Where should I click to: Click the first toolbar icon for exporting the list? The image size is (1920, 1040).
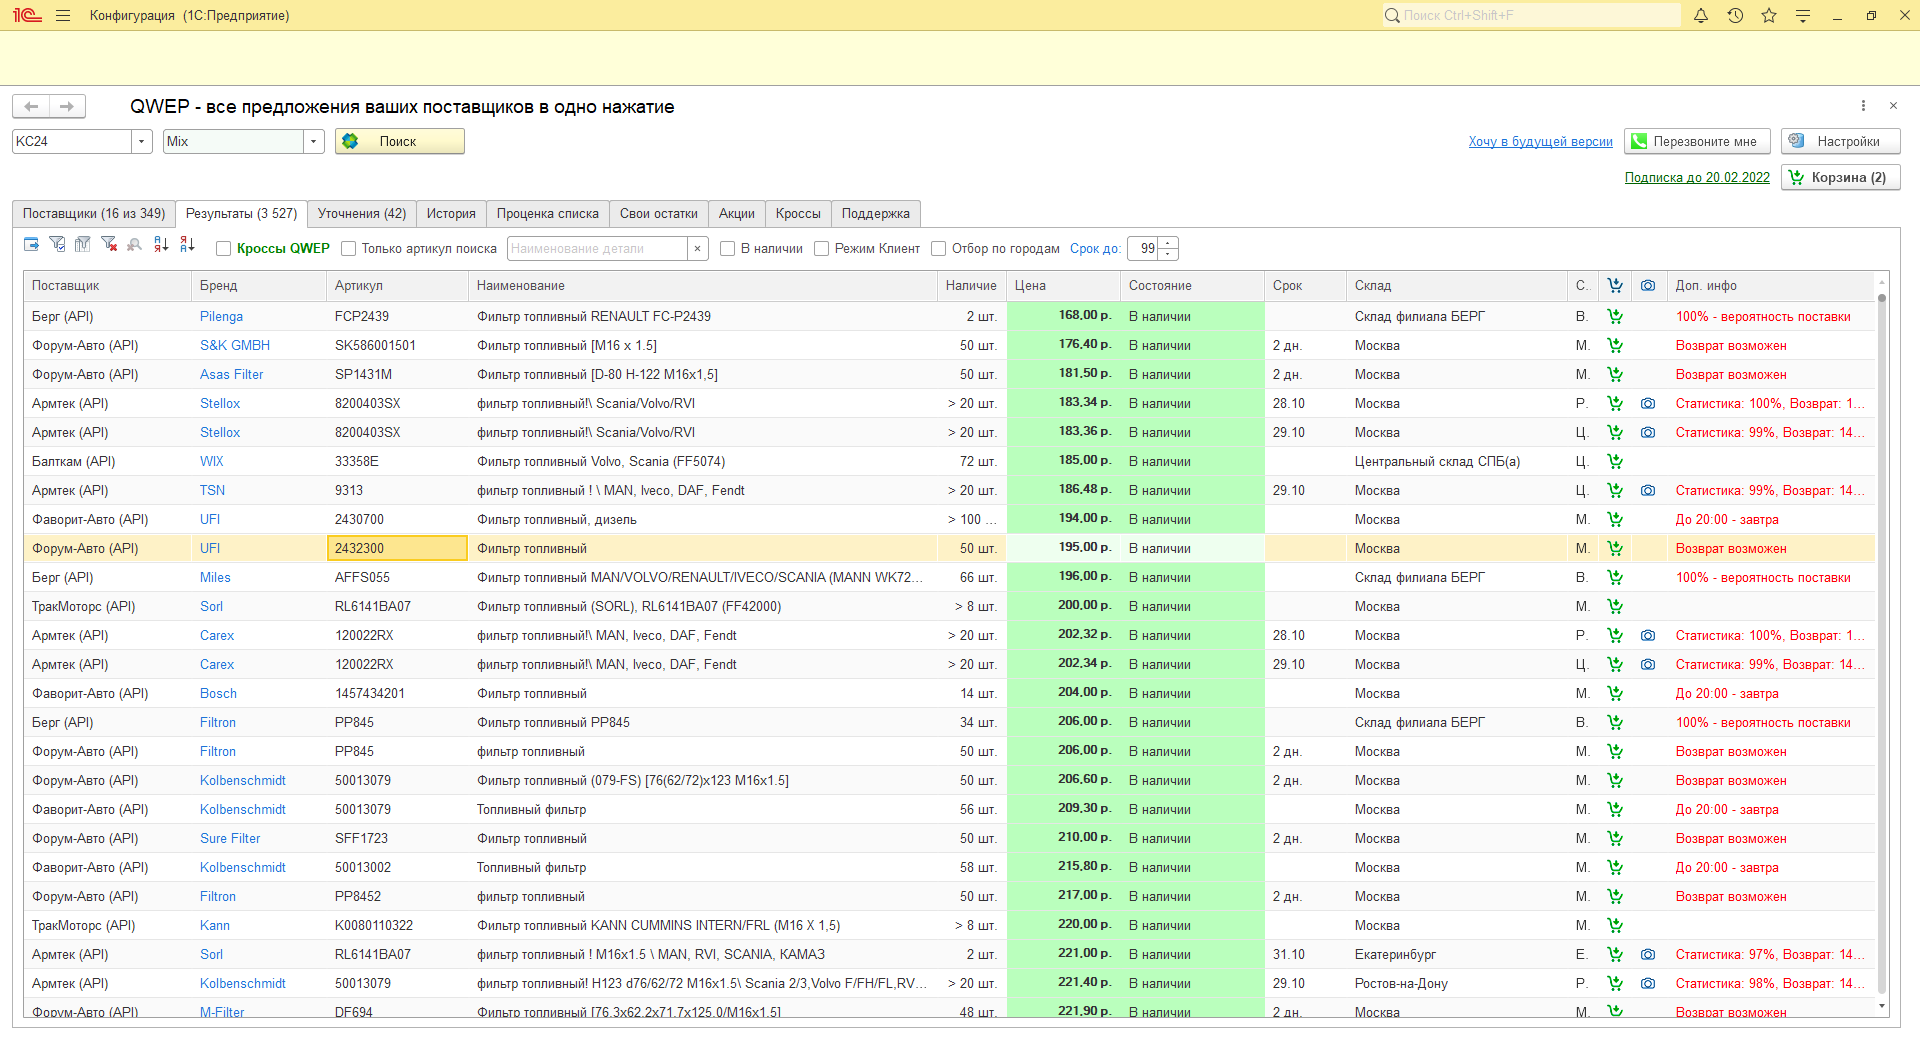tap(32, 244)
